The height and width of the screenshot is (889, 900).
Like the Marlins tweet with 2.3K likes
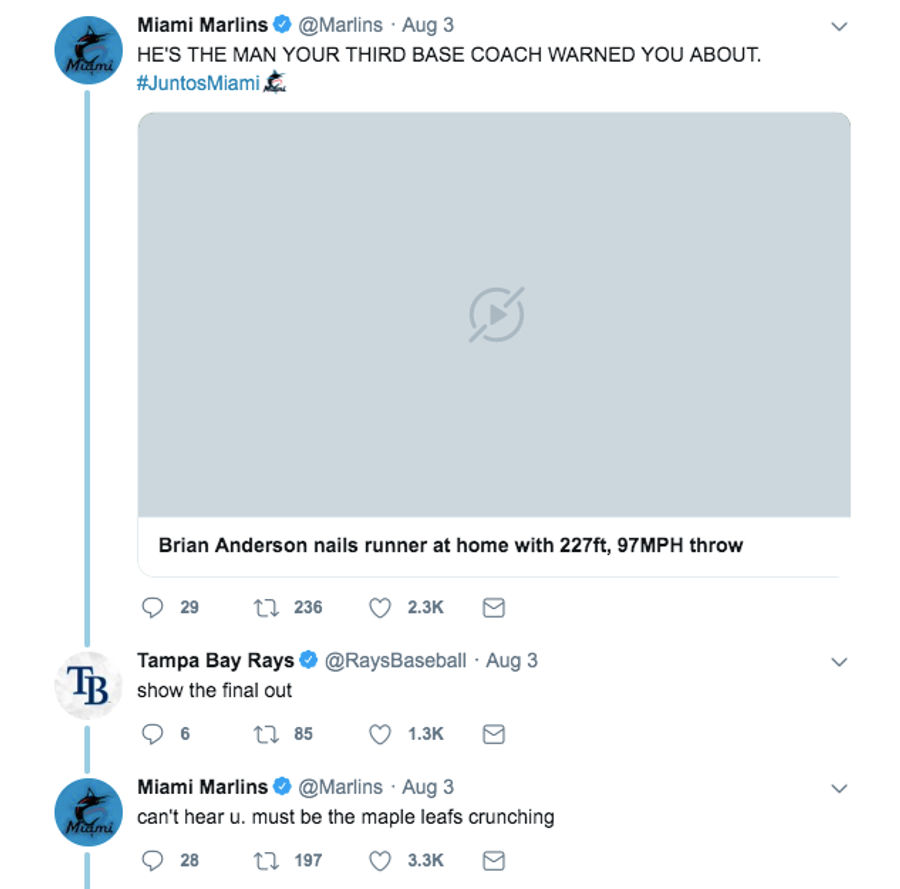380,607
